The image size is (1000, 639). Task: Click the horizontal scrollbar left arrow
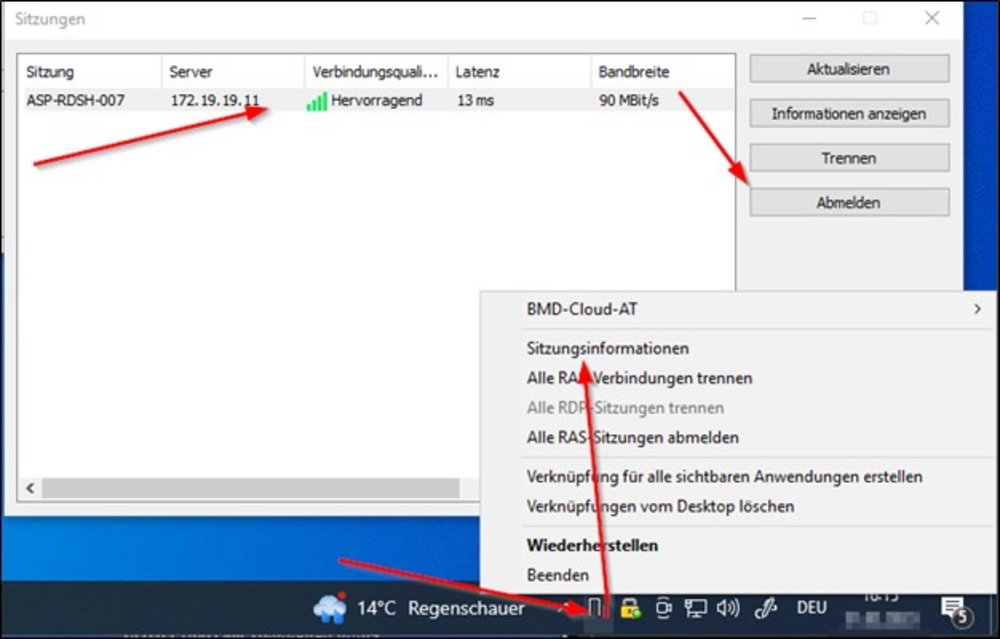pos(31,488)
